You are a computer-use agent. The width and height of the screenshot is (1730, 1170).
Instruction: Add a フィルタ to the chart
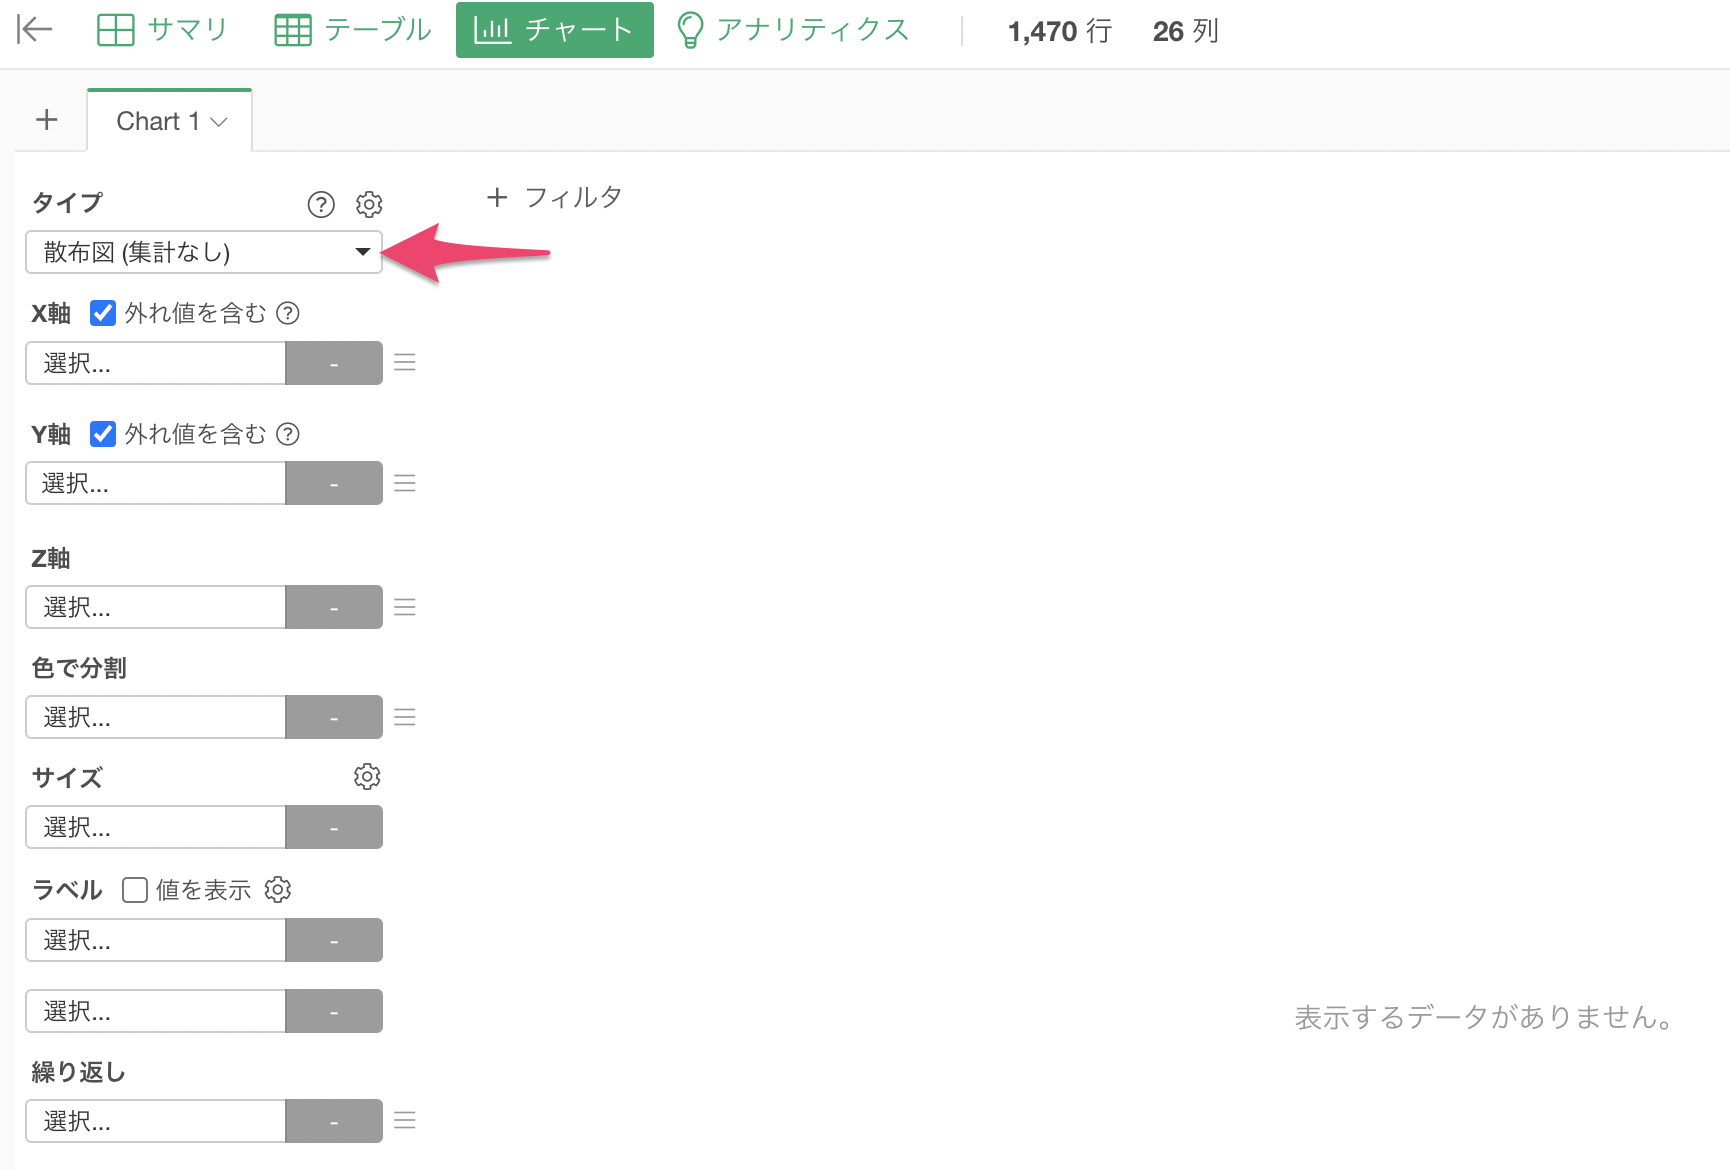pos(555,197)
